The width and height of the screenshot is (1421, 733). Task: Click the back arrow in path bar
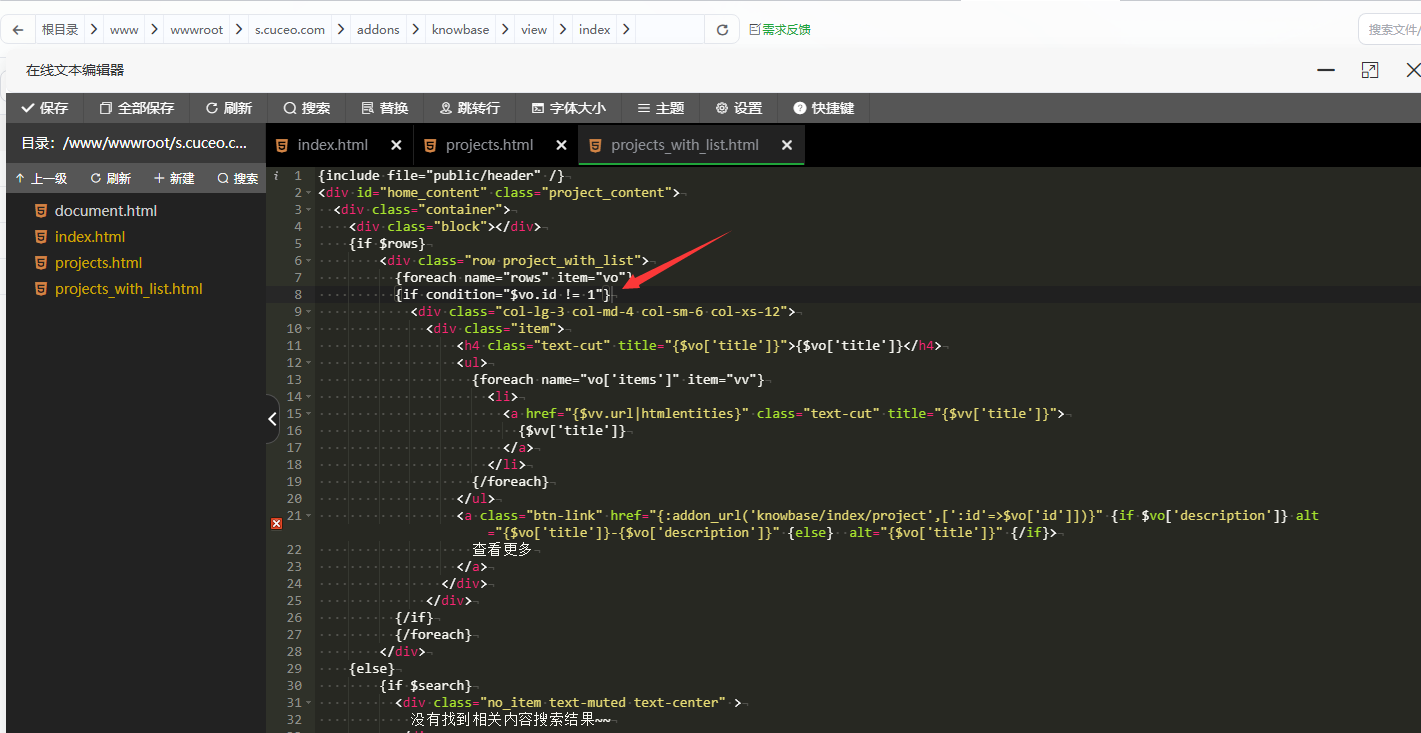pyautogui.click(x=18, y=30)
